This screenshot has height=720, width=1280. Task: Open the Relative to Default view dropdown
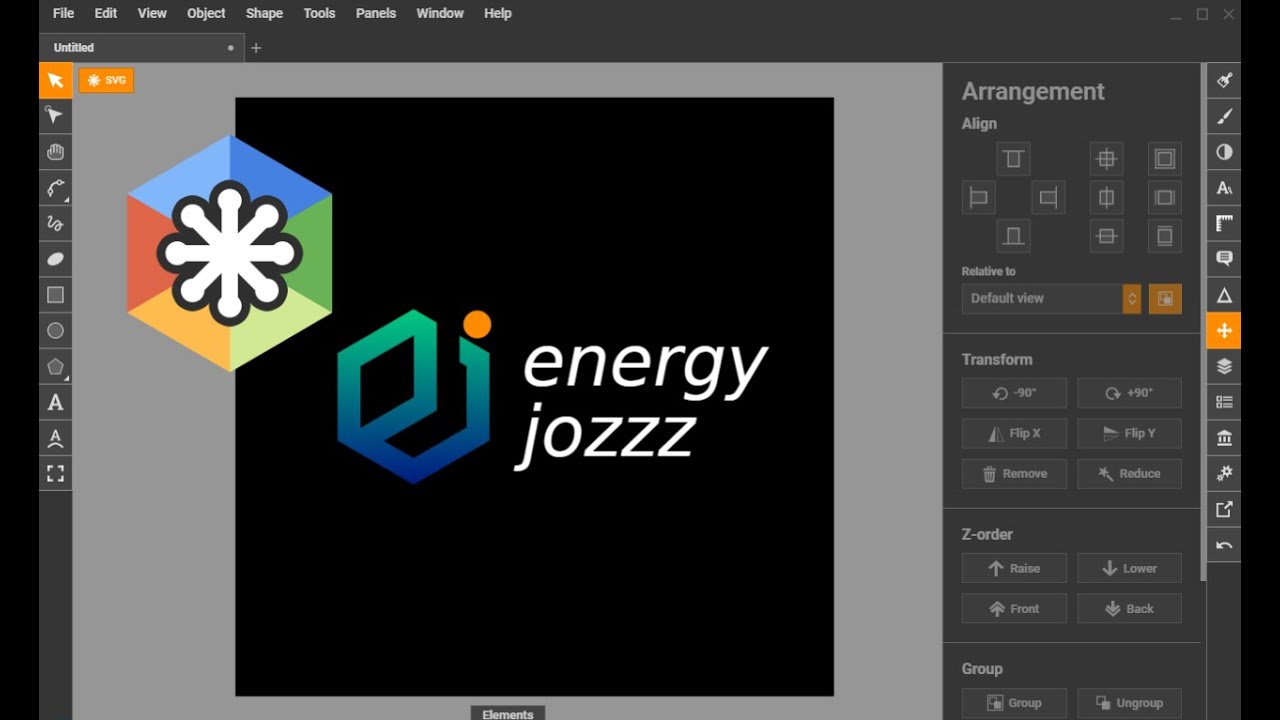point(1051,298)
